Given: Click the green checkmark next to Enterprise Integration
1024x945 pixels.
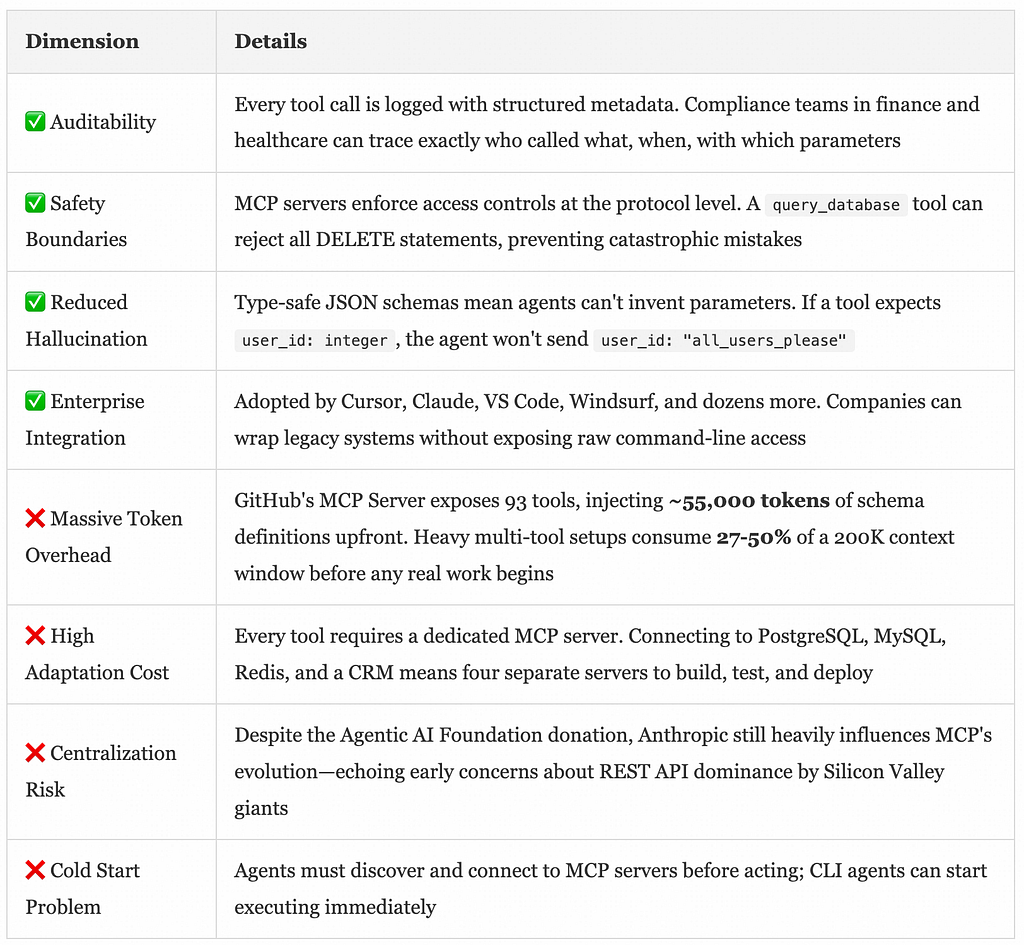Looking at the screenshot, I should (35, 401).
